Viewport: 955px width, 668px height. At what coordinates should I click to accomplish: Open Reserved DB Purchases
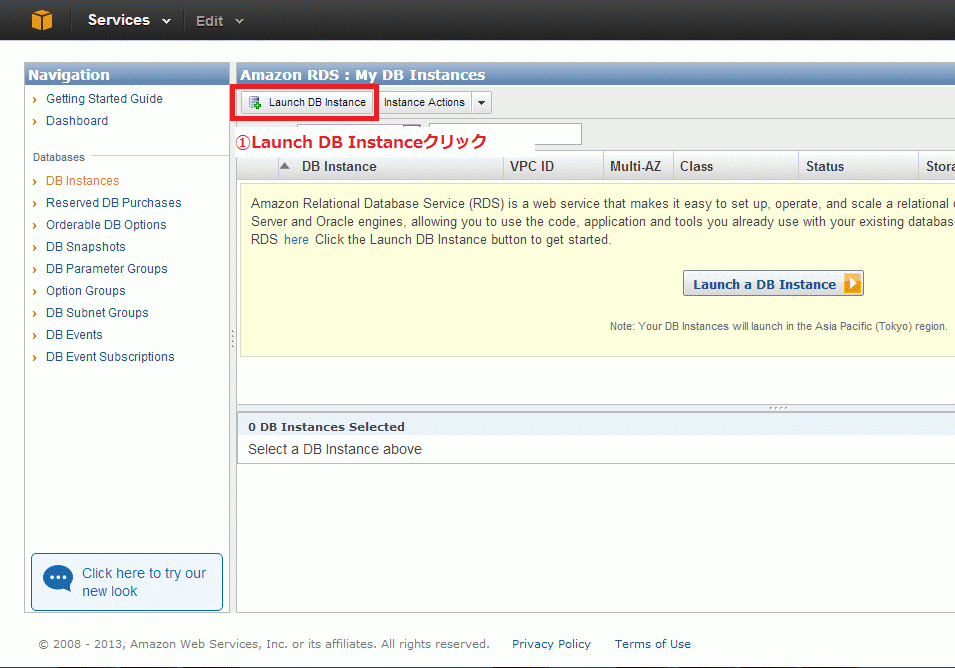click(113, 203)
